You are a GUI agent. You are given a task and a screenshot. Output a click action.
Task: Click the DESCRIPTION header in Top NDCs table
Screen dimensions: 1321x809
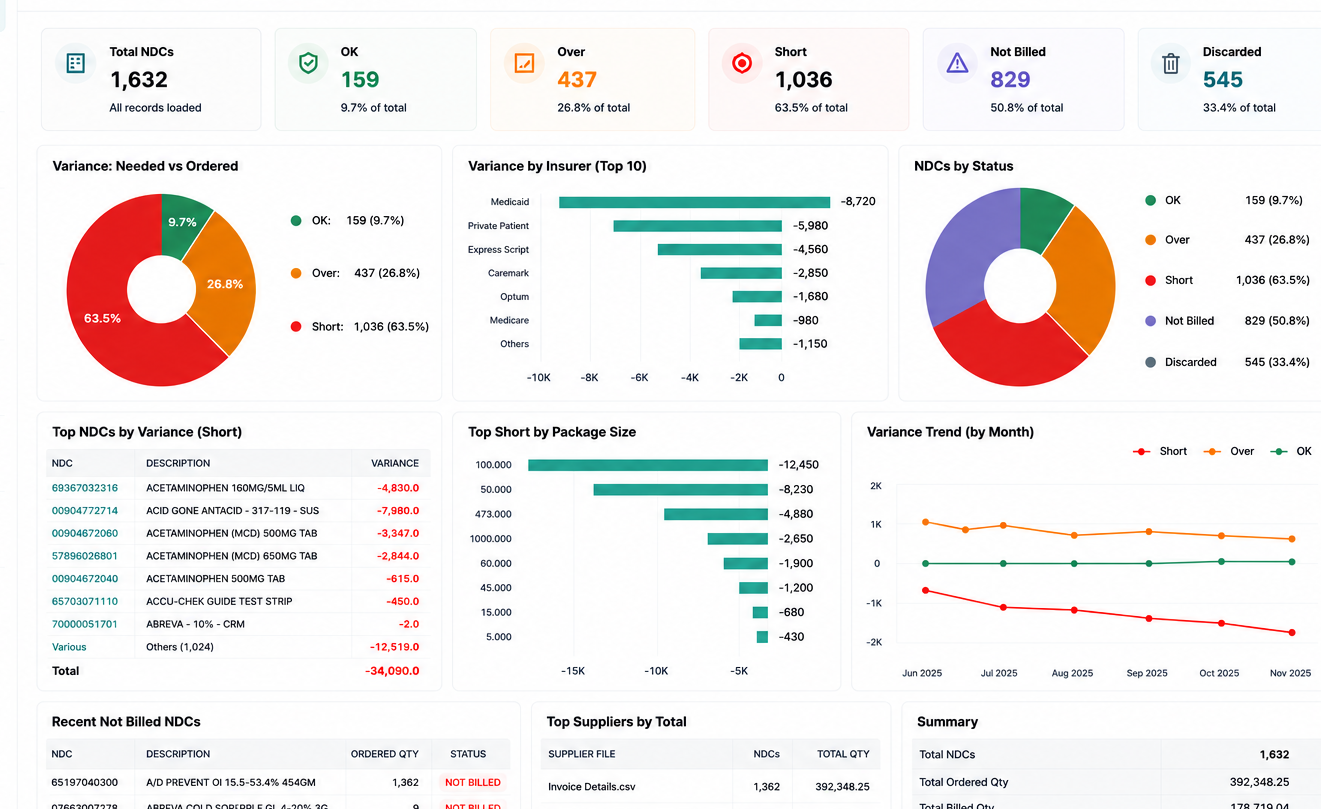coord(178,463)
